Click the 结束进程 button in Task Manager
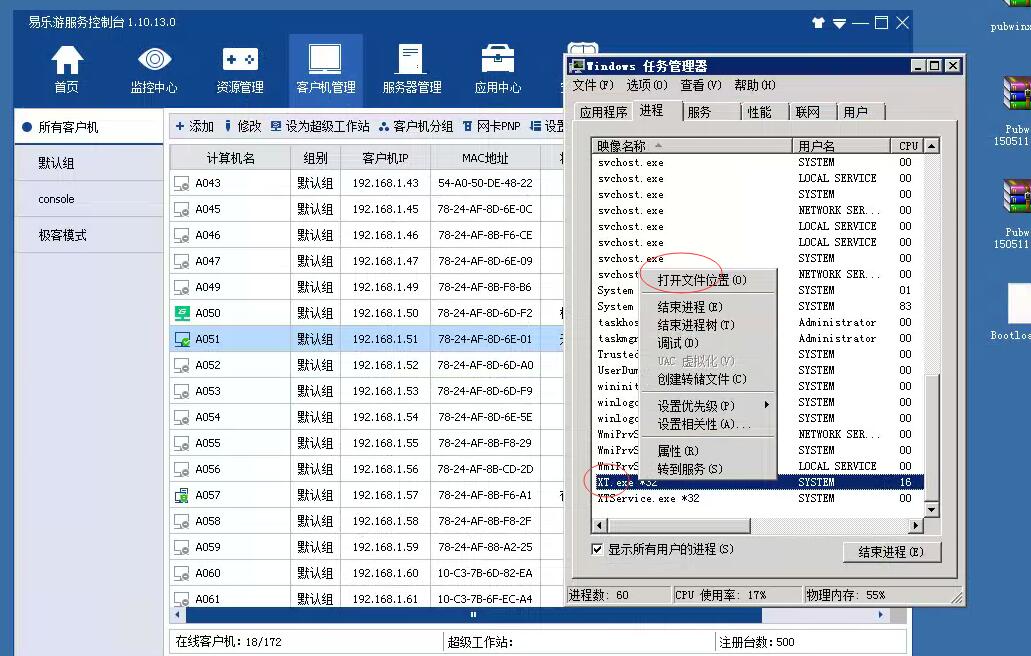This screenshot has height=656, width=1031. [891, 552]
